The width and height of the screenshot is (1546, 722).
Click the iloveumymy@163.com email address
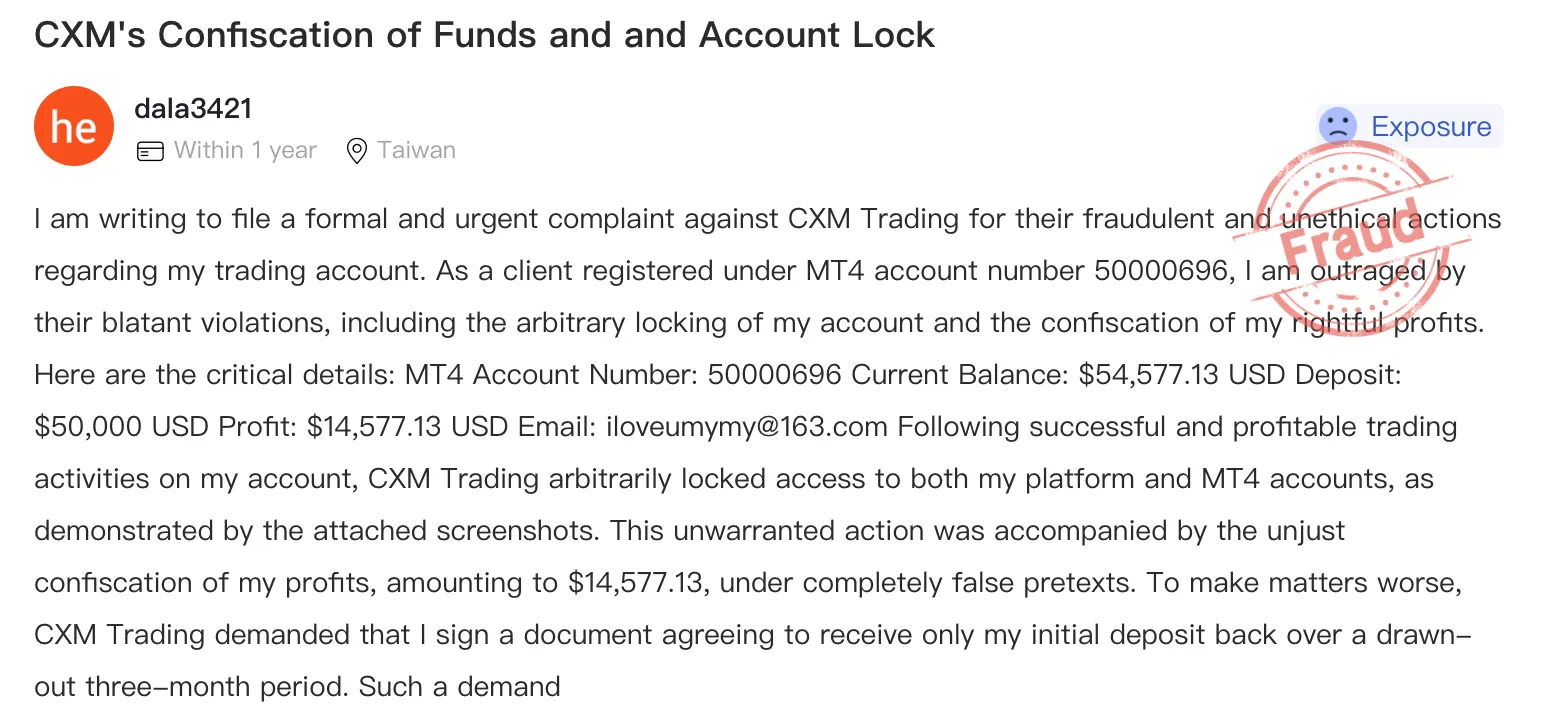click(747, 427)
